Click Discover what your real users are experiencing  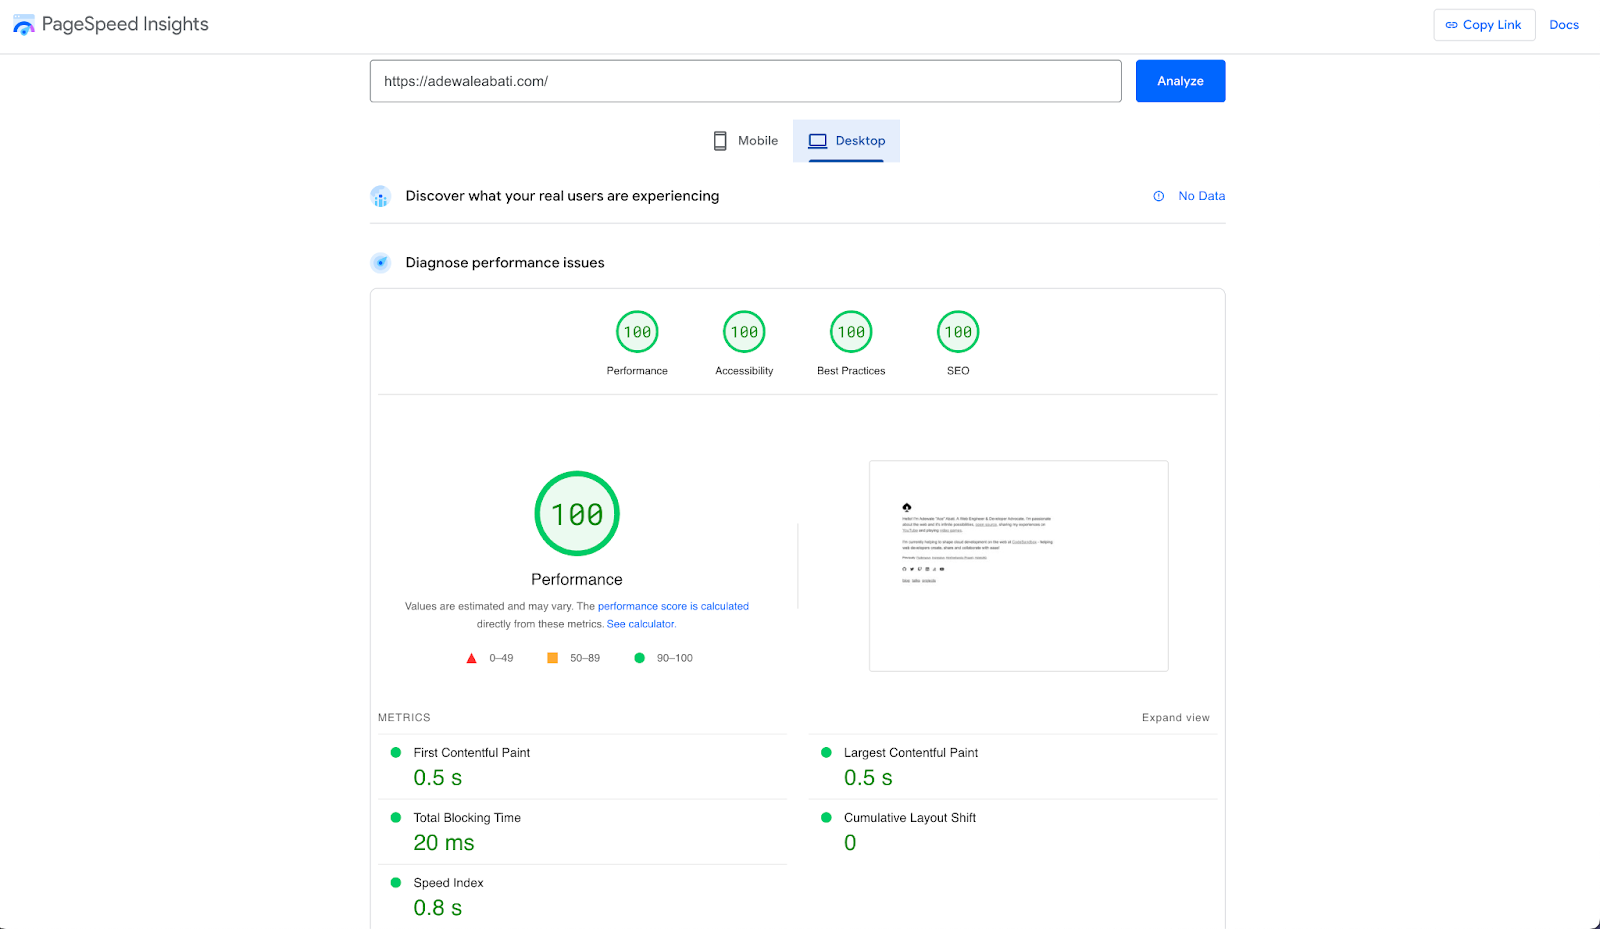[562, 196]
